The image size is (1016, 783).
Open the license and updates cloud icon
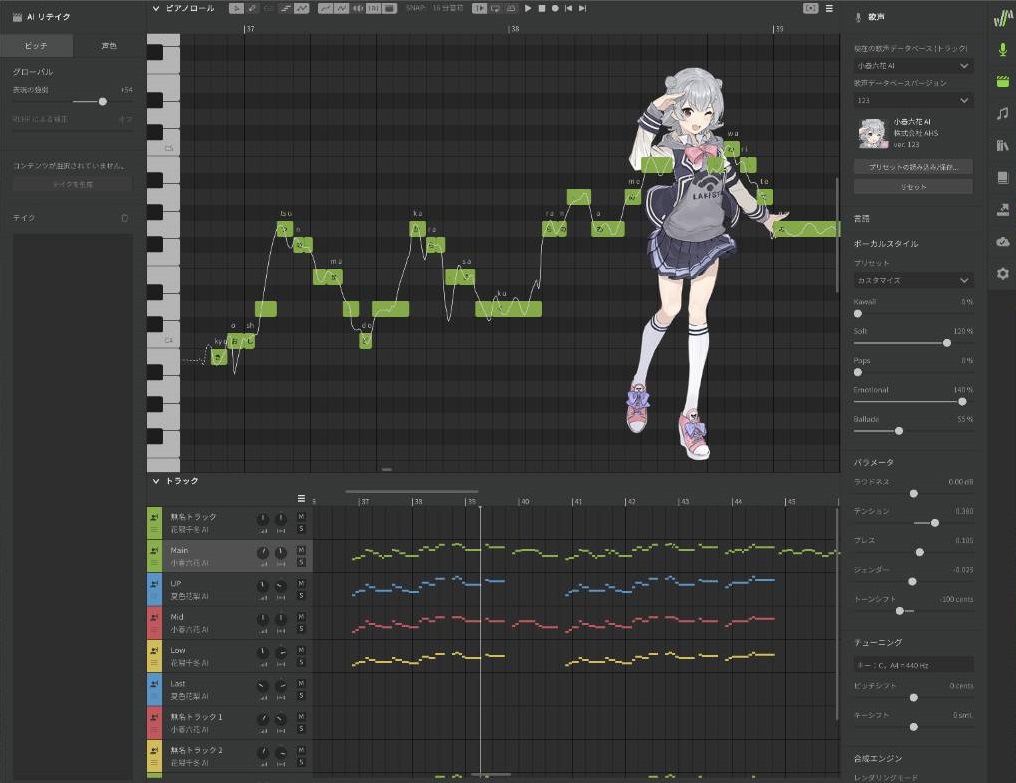tap(1002, 241)
